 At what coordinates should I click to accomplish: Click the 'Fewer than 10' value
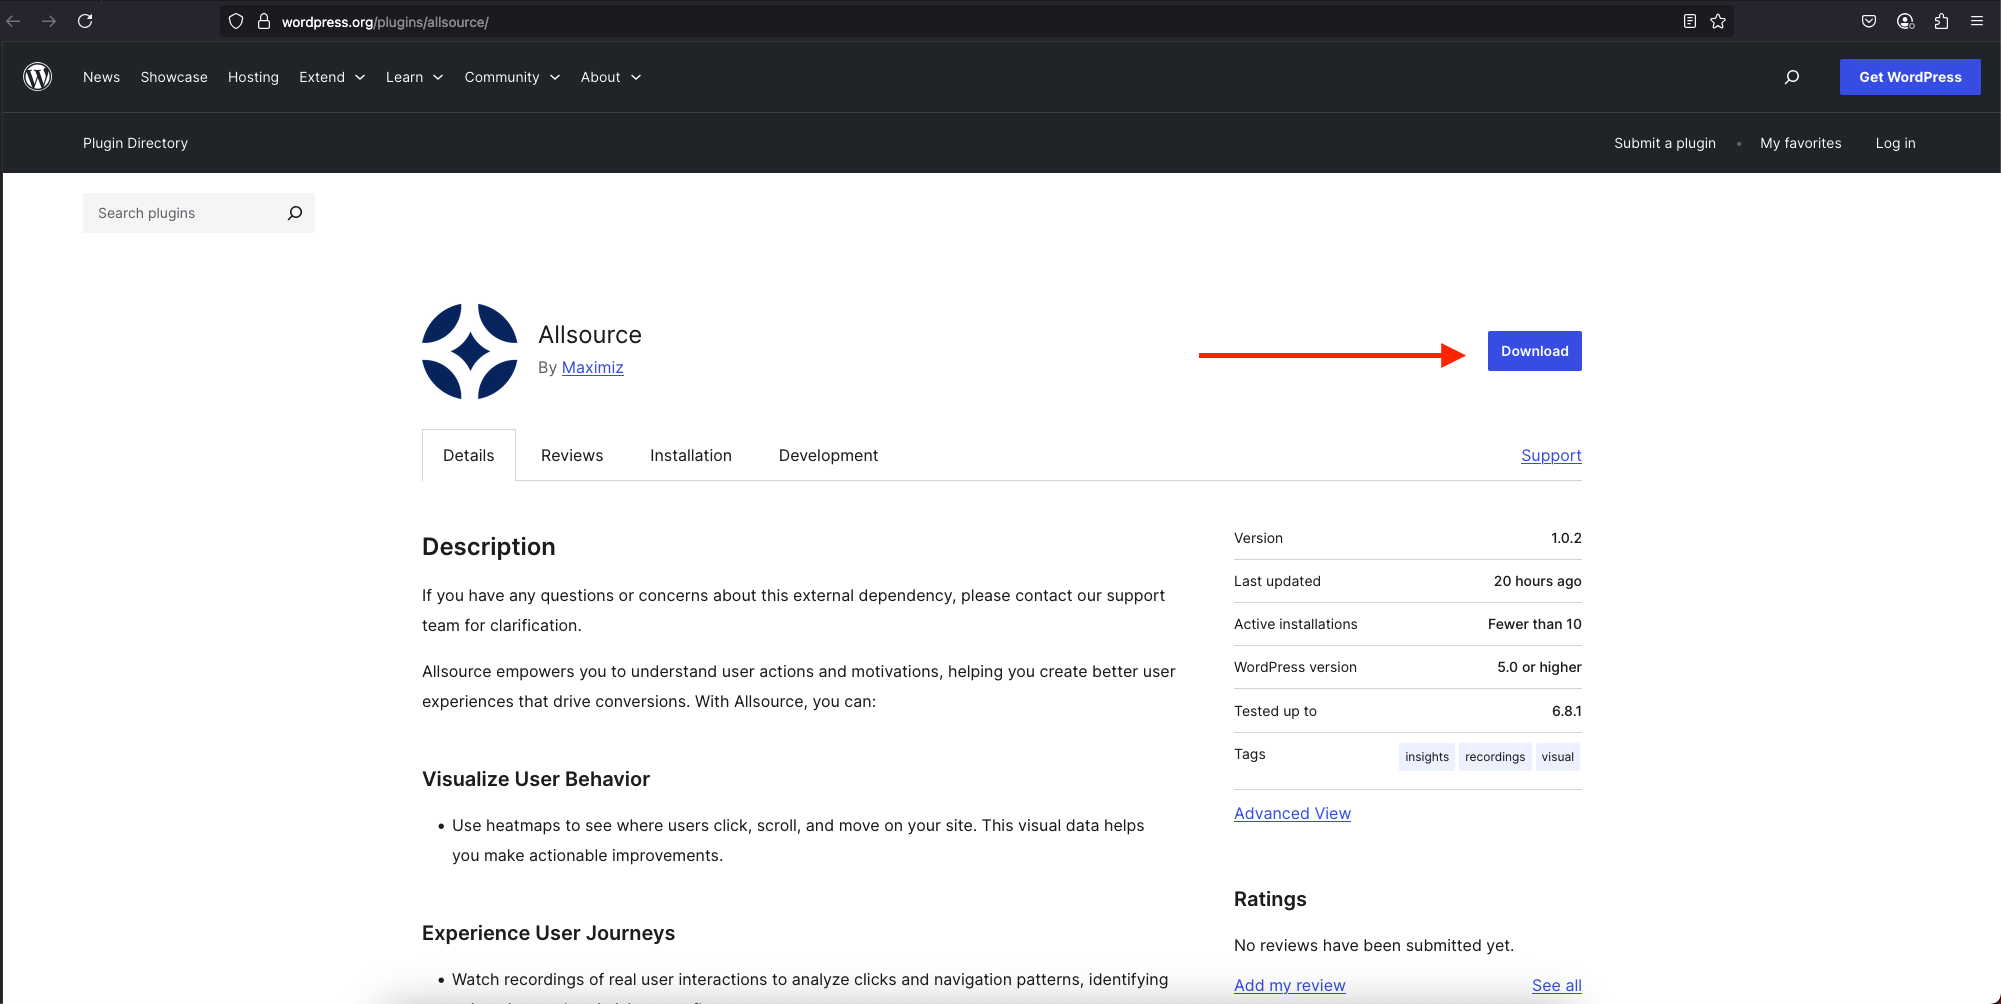1535,624
